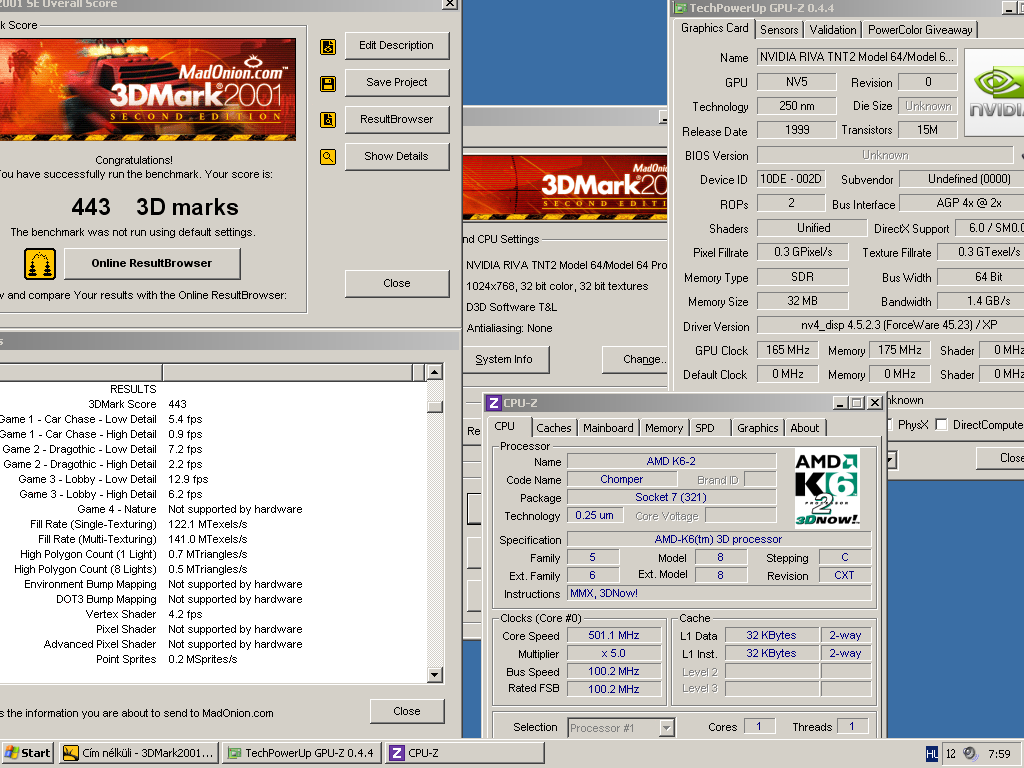Click the Core Speed 501.1 MHz value

tap(614, 635)
